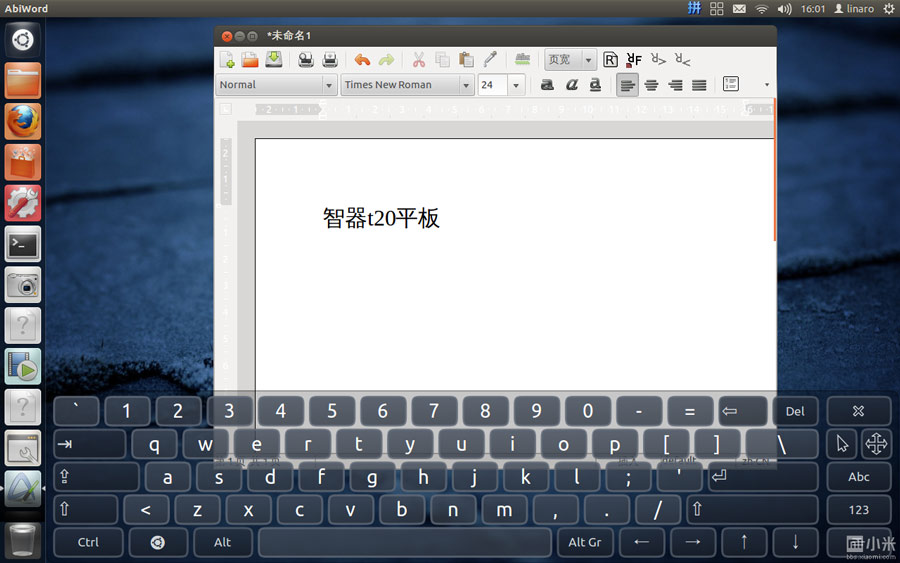
Task: Open the font size 24 dropdown
Action: 516,85
